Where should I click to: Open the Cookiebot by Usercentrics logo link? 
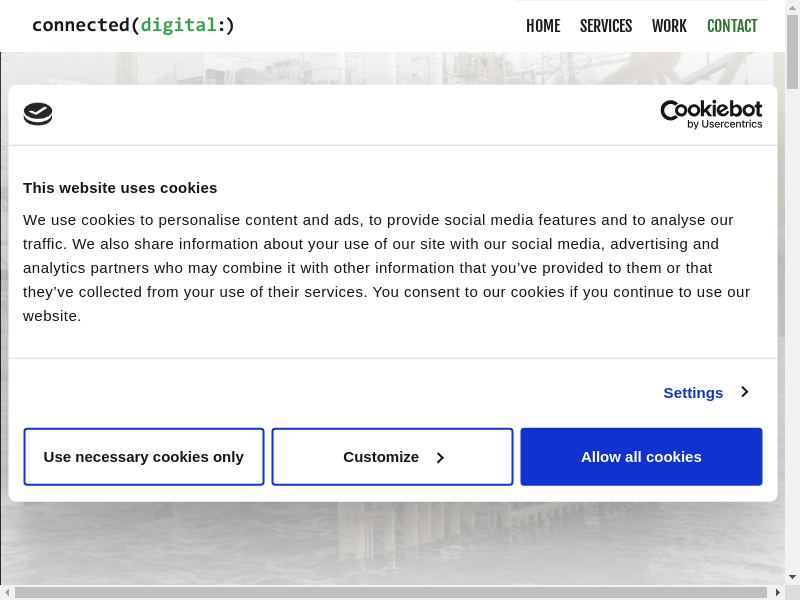[711, 114]
